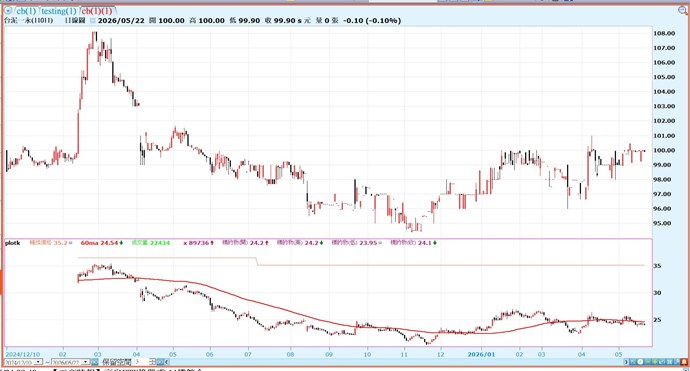Click the go button after end date
The height and width of the screenshot is (371, 690).
click(95, 362)
